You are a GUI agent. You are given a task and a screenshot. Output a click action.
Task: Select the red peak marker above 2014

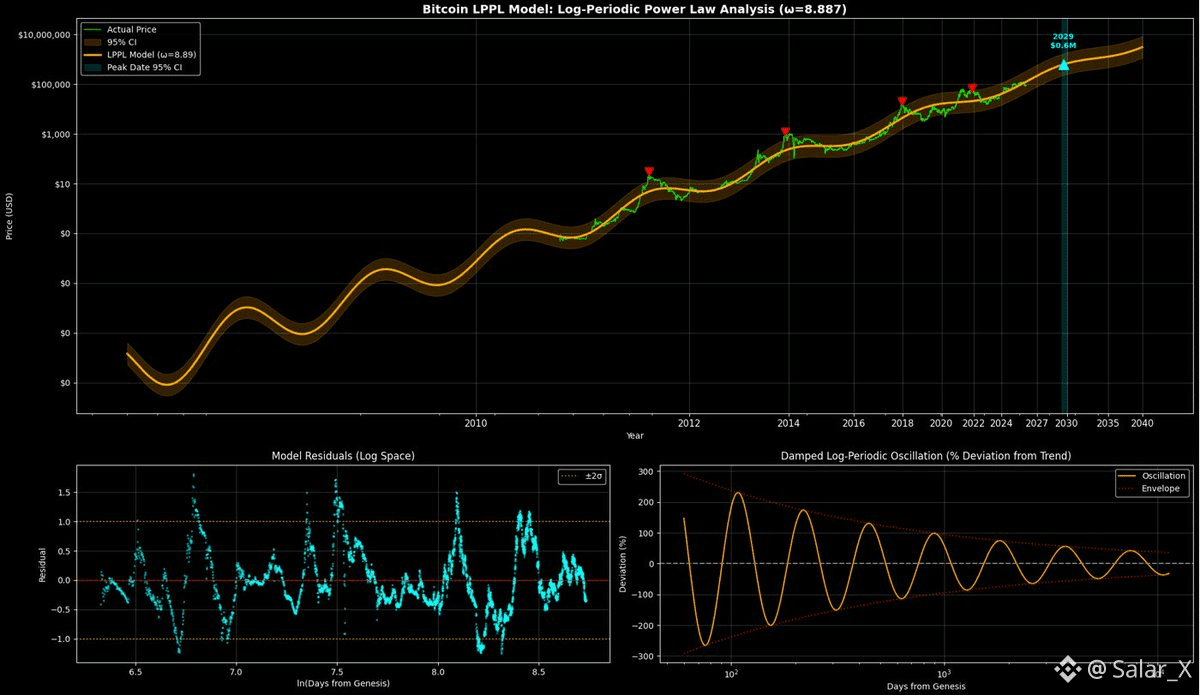click(785, 132)
